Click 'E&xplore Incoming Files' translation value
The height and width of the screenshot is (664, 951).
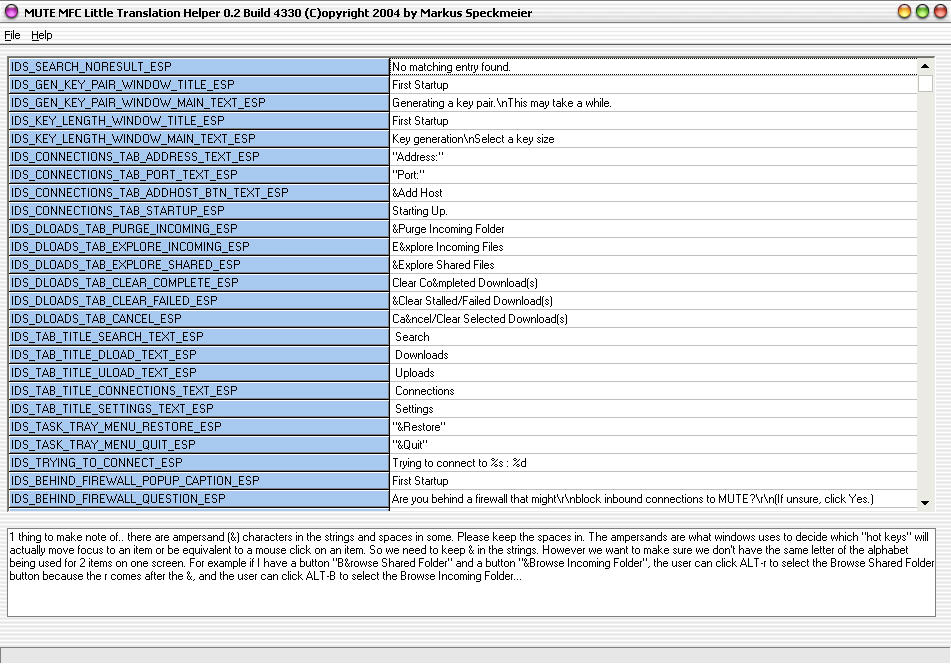coord(653,247)
